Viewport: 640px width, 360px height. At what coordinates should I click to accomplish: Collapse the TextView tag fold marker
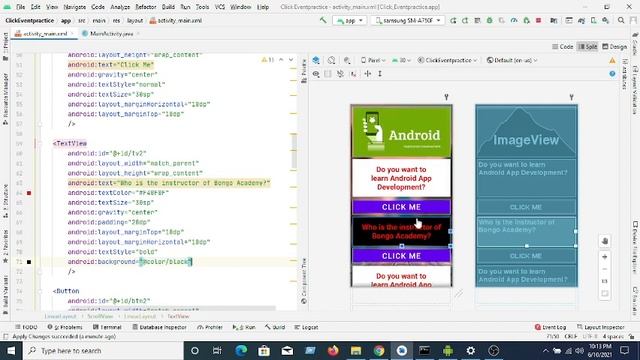pos(40,143)
